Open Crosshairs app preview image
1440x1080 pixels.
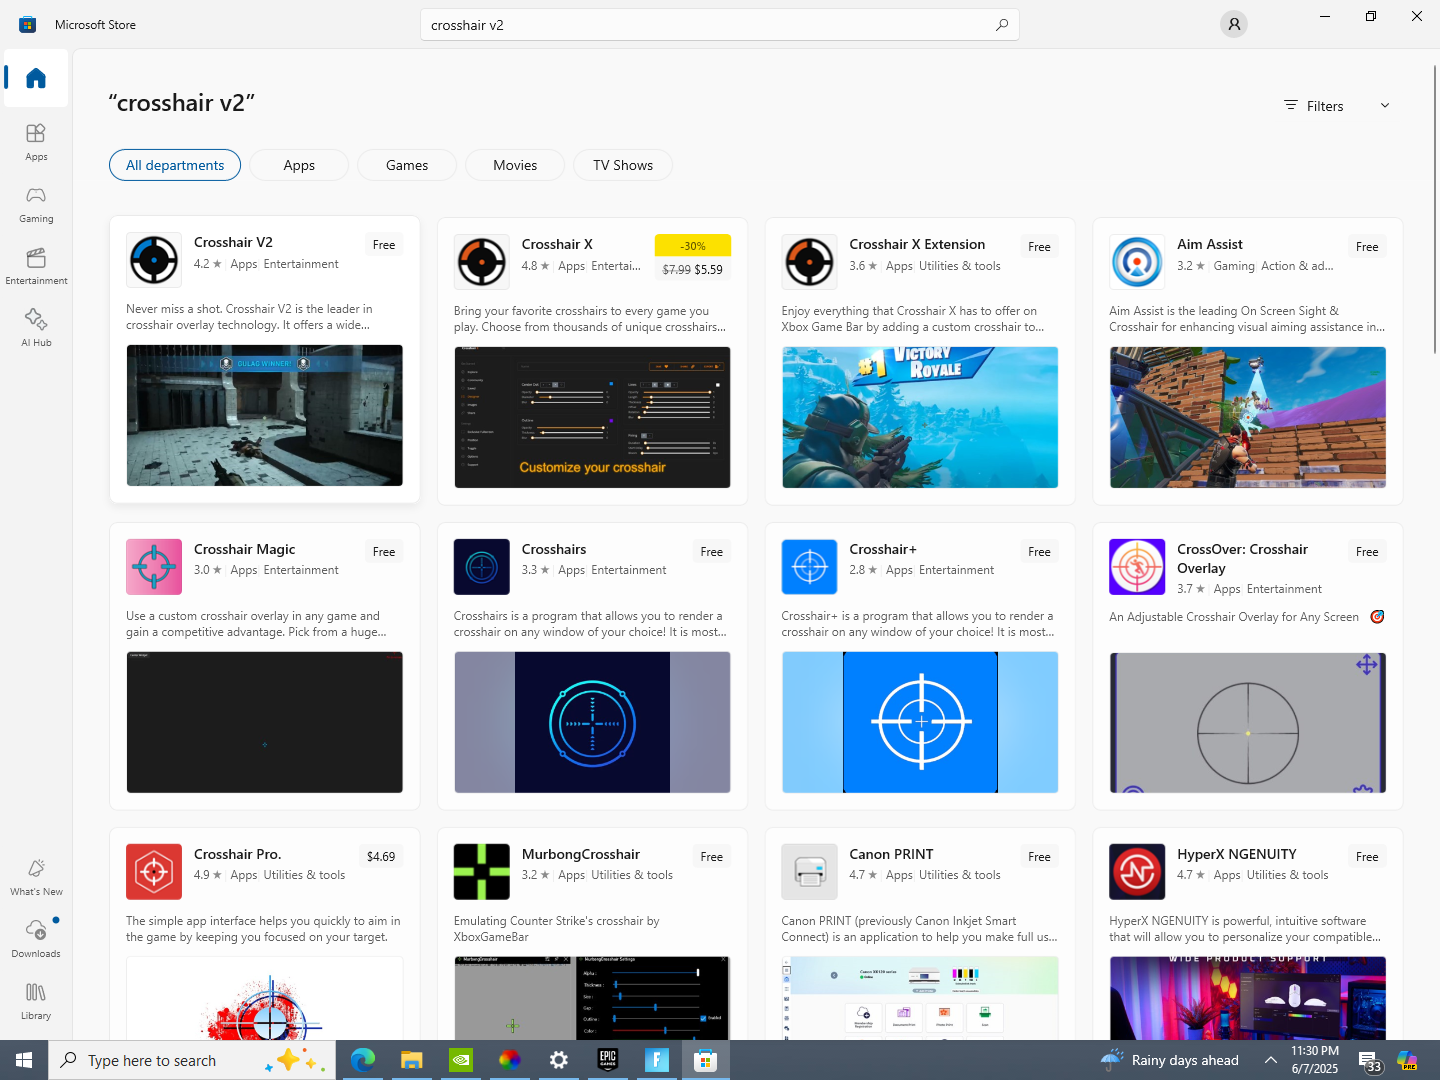pos(592,722)
